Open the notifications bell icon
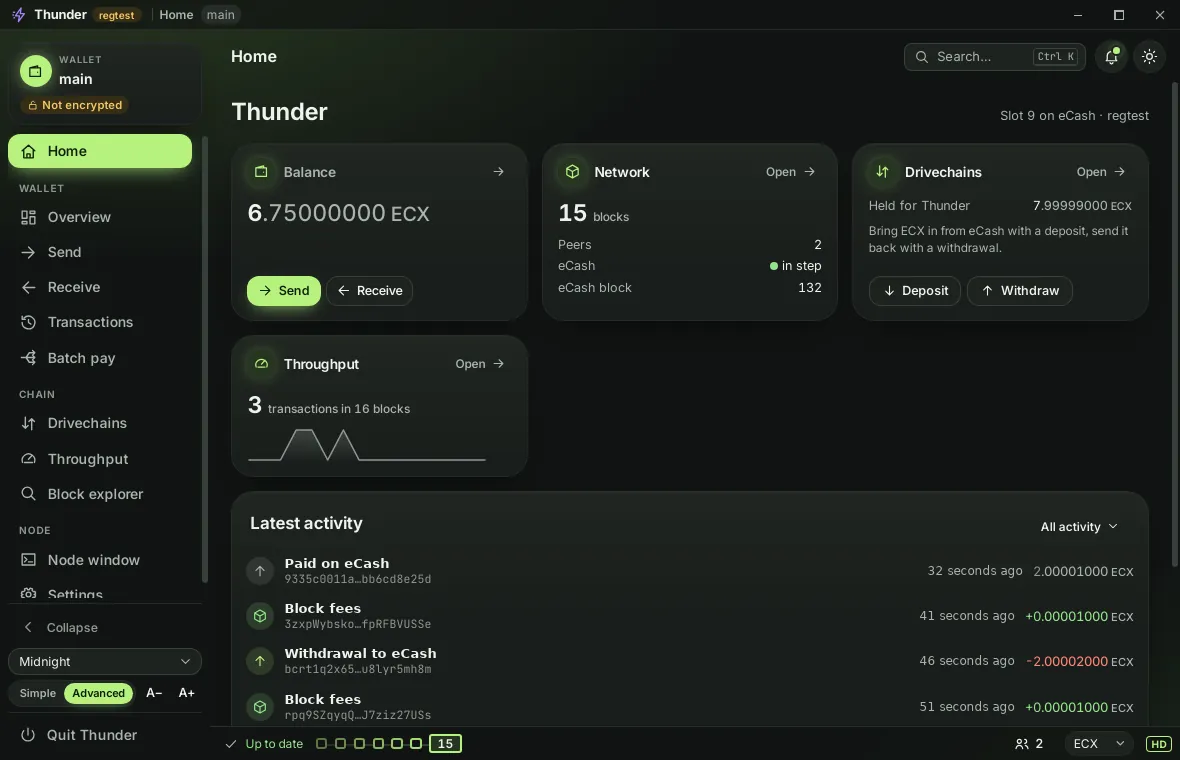The width and height of the screenshot is (1180, 760). pos(1112,56)
